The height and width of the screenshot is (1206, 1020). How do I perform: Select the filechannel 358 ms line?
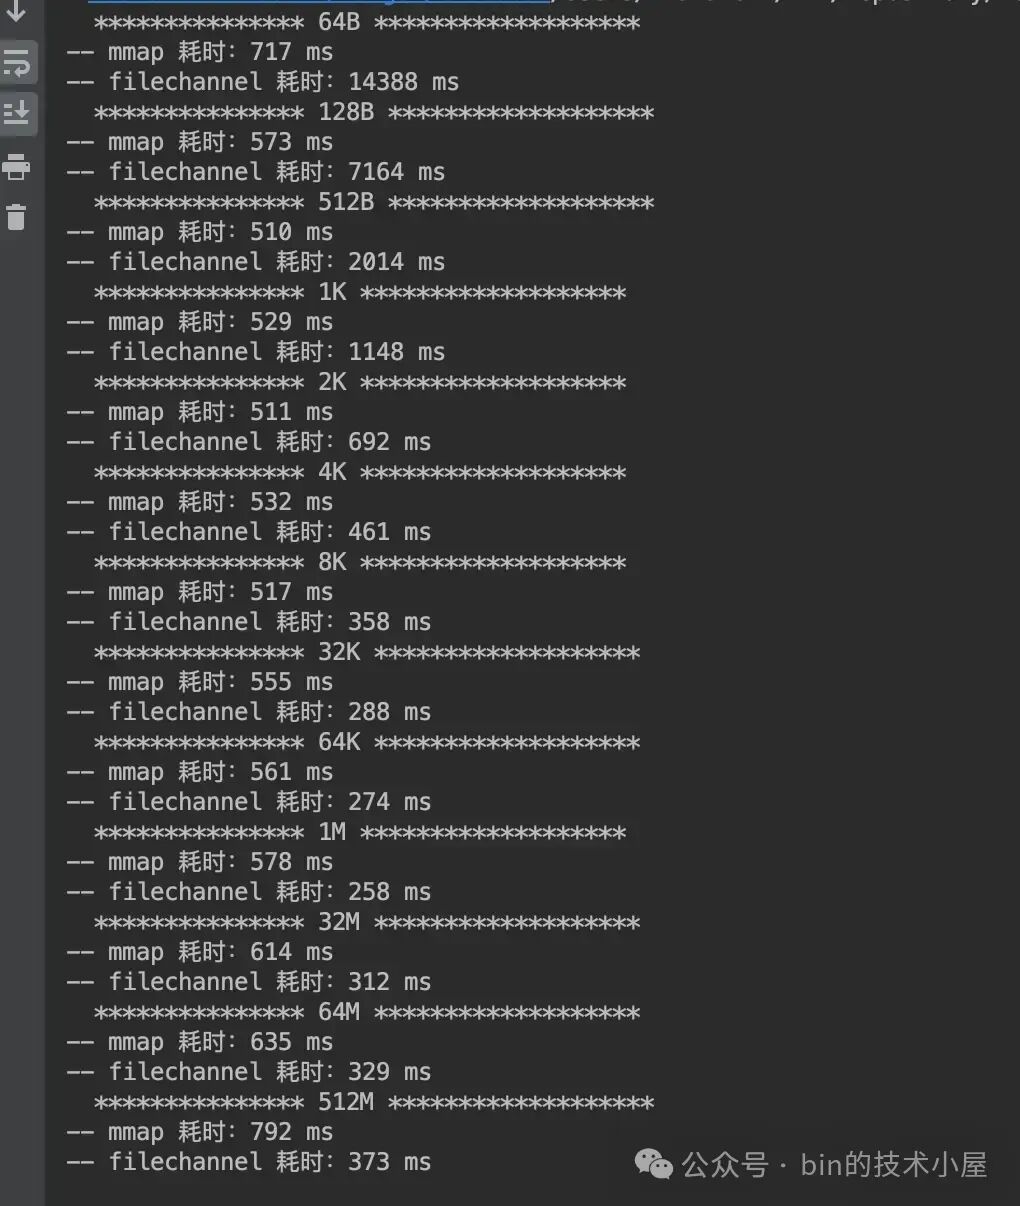[x=249, y=622]
